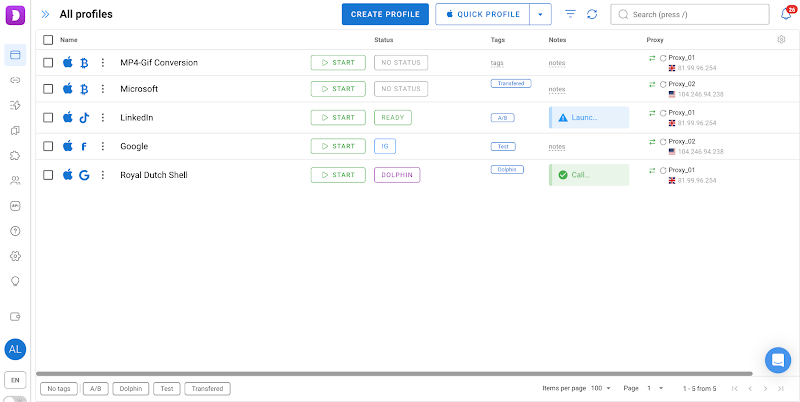800x402 pixels.
Task: Check the Microsoft profile checkbox
Action: point(48,89)
